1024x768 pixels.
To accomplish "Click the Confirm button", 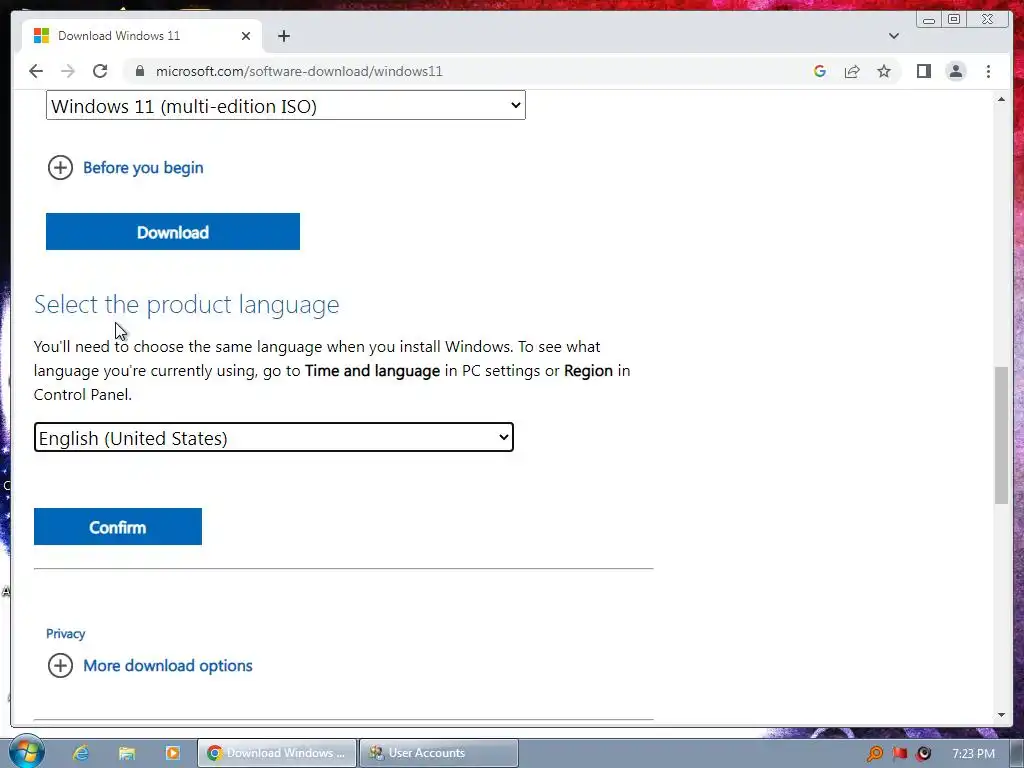I will pyautogui.click(x=118, y=526).
